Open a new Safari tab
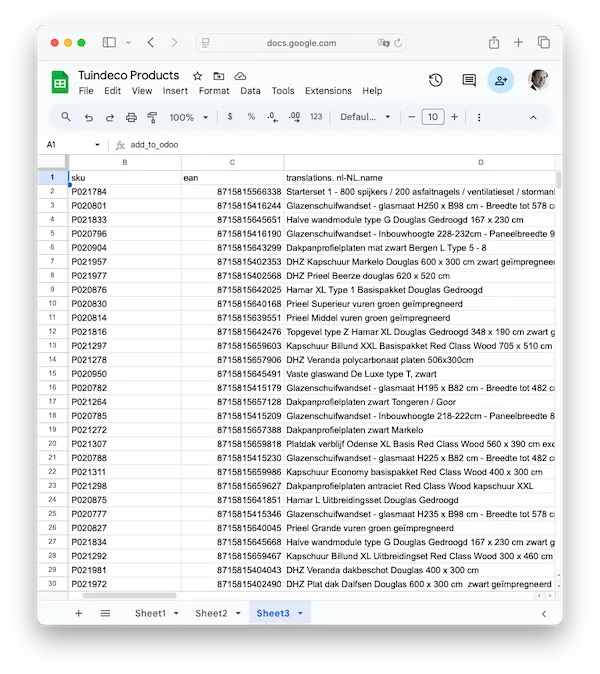This screenshot has width=600, height=674. 518,42
